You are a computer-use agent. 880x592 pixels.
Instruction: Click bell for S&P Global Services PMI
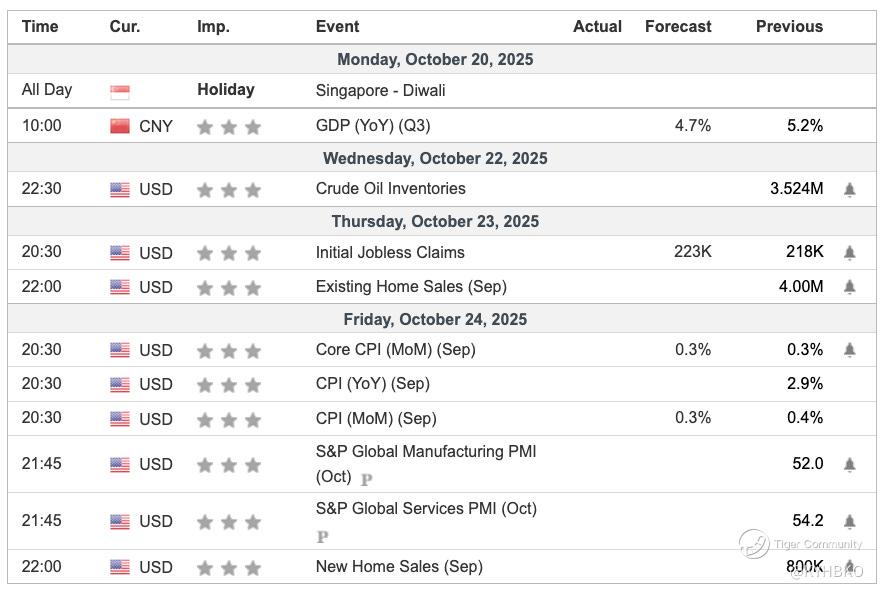(x=849, y=522)
